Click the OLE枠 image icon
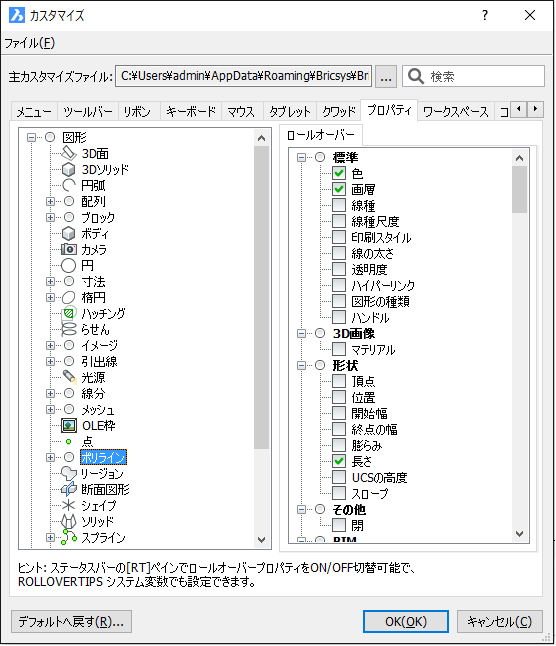556x646 pixels. [69, 425]
